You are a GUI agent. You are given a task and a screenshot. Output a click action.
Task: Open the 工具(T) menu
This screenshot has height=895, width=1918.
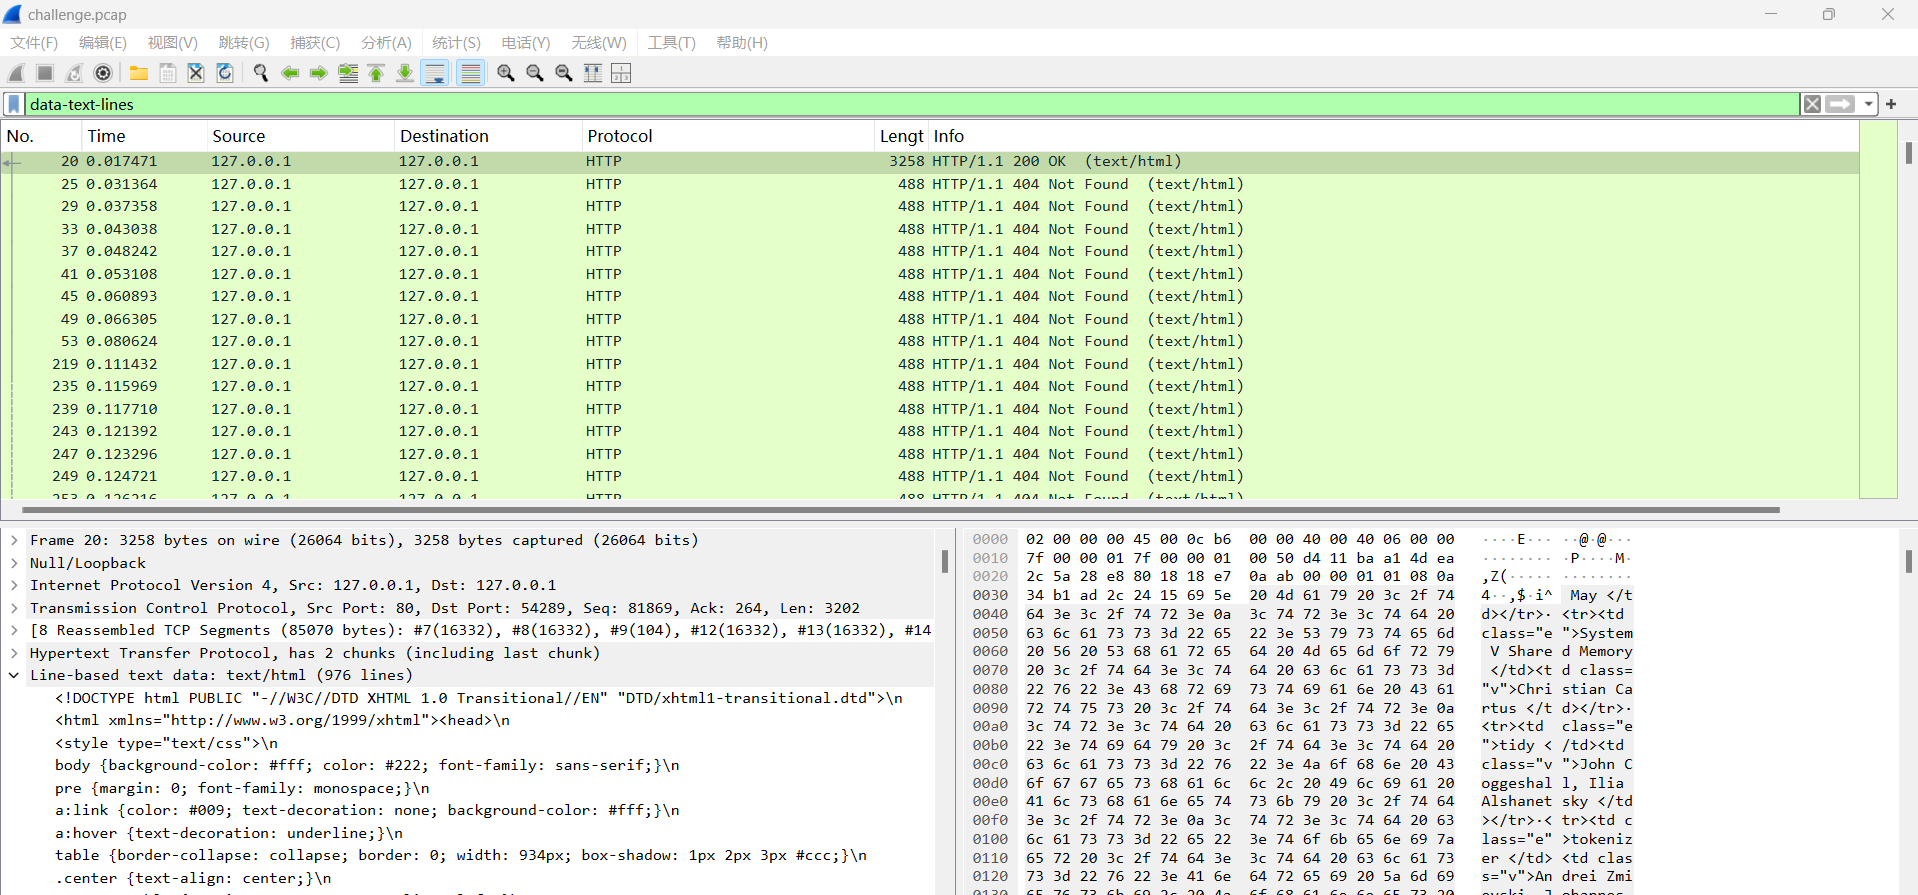coord(671,43)
